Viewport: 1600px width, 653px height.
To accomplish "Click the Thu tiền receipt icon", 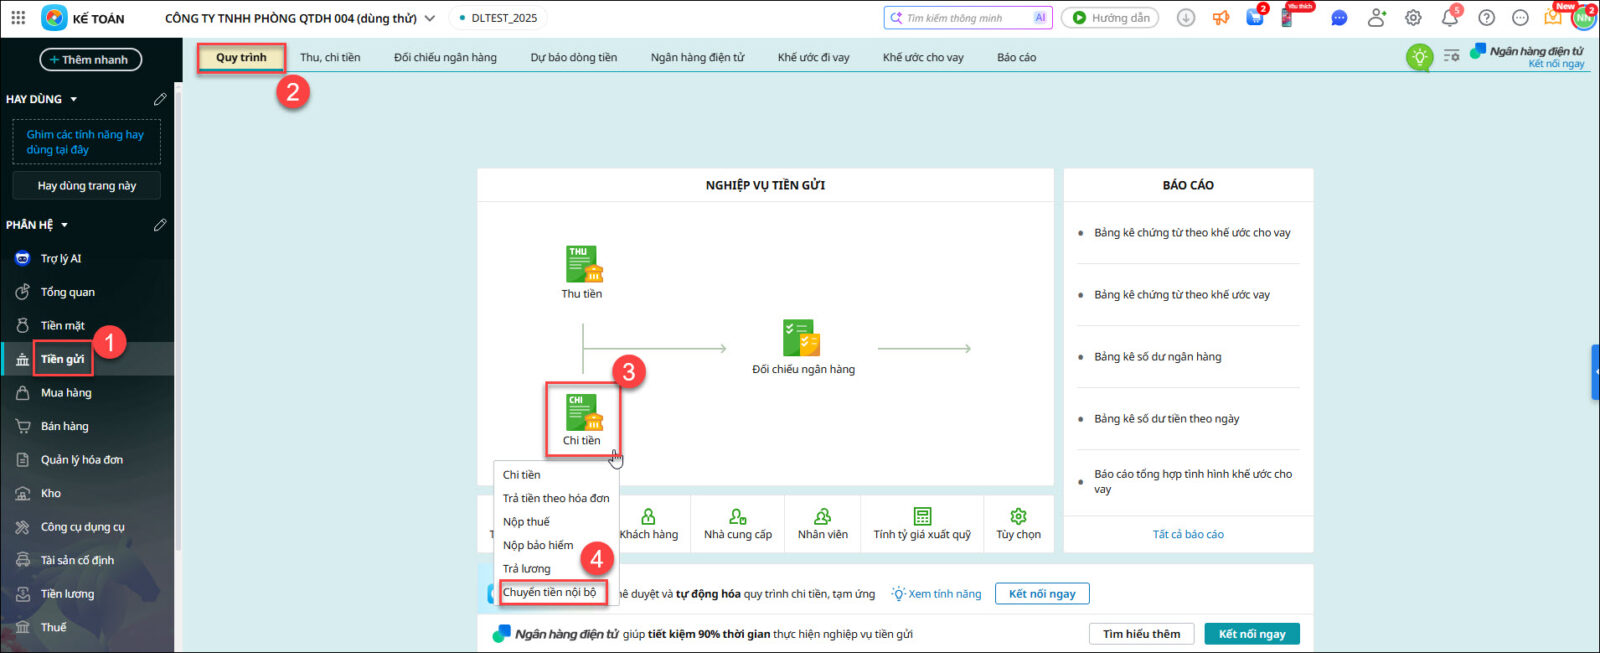I will point(583,264).
